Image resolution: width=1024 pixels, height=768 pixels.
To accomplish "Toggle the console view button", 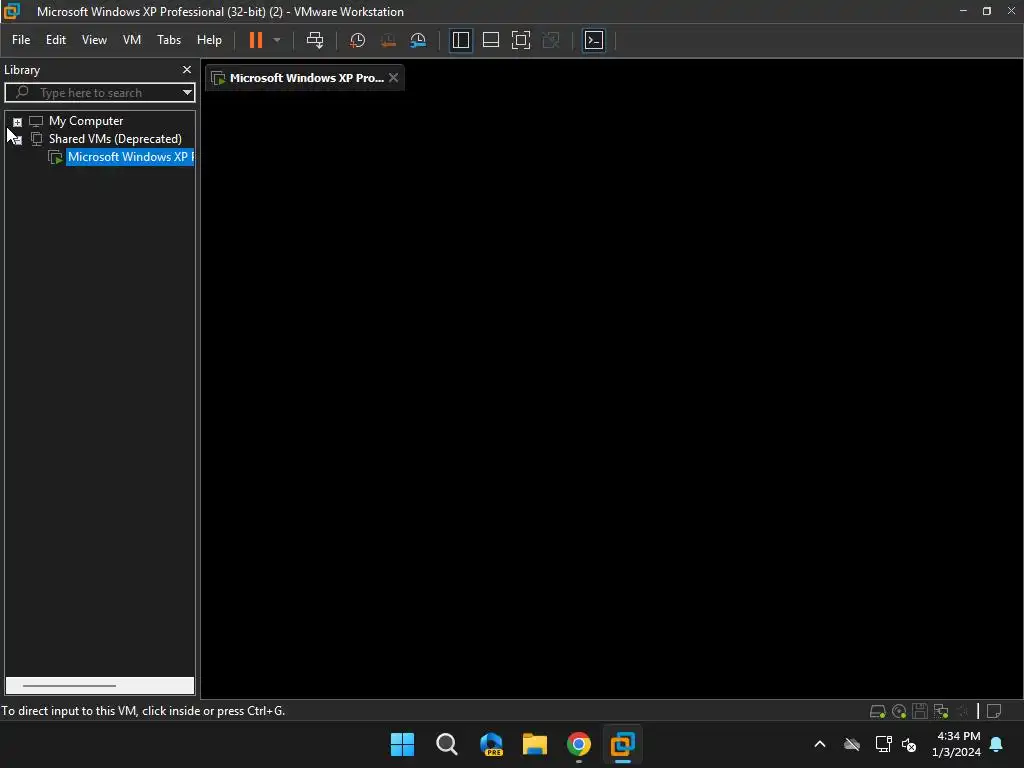I will pyautogui.click(x=594, y=40).
